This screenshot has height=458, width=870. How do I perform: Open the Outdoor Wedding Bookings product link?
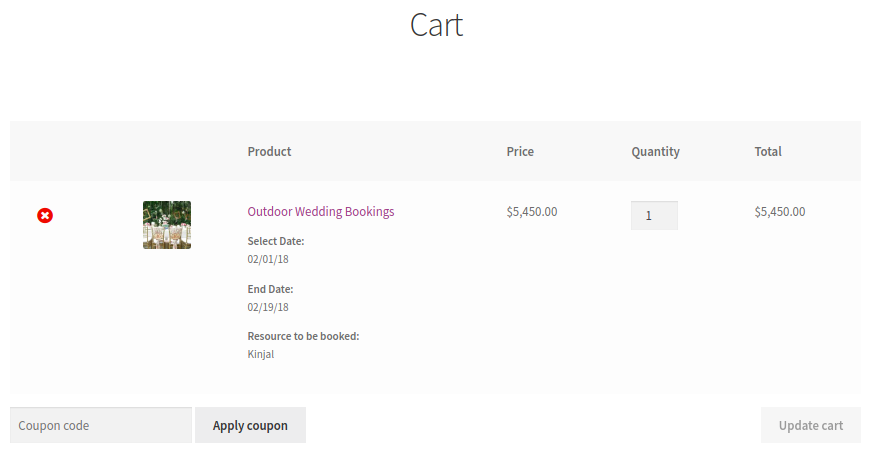coord(321,212)
